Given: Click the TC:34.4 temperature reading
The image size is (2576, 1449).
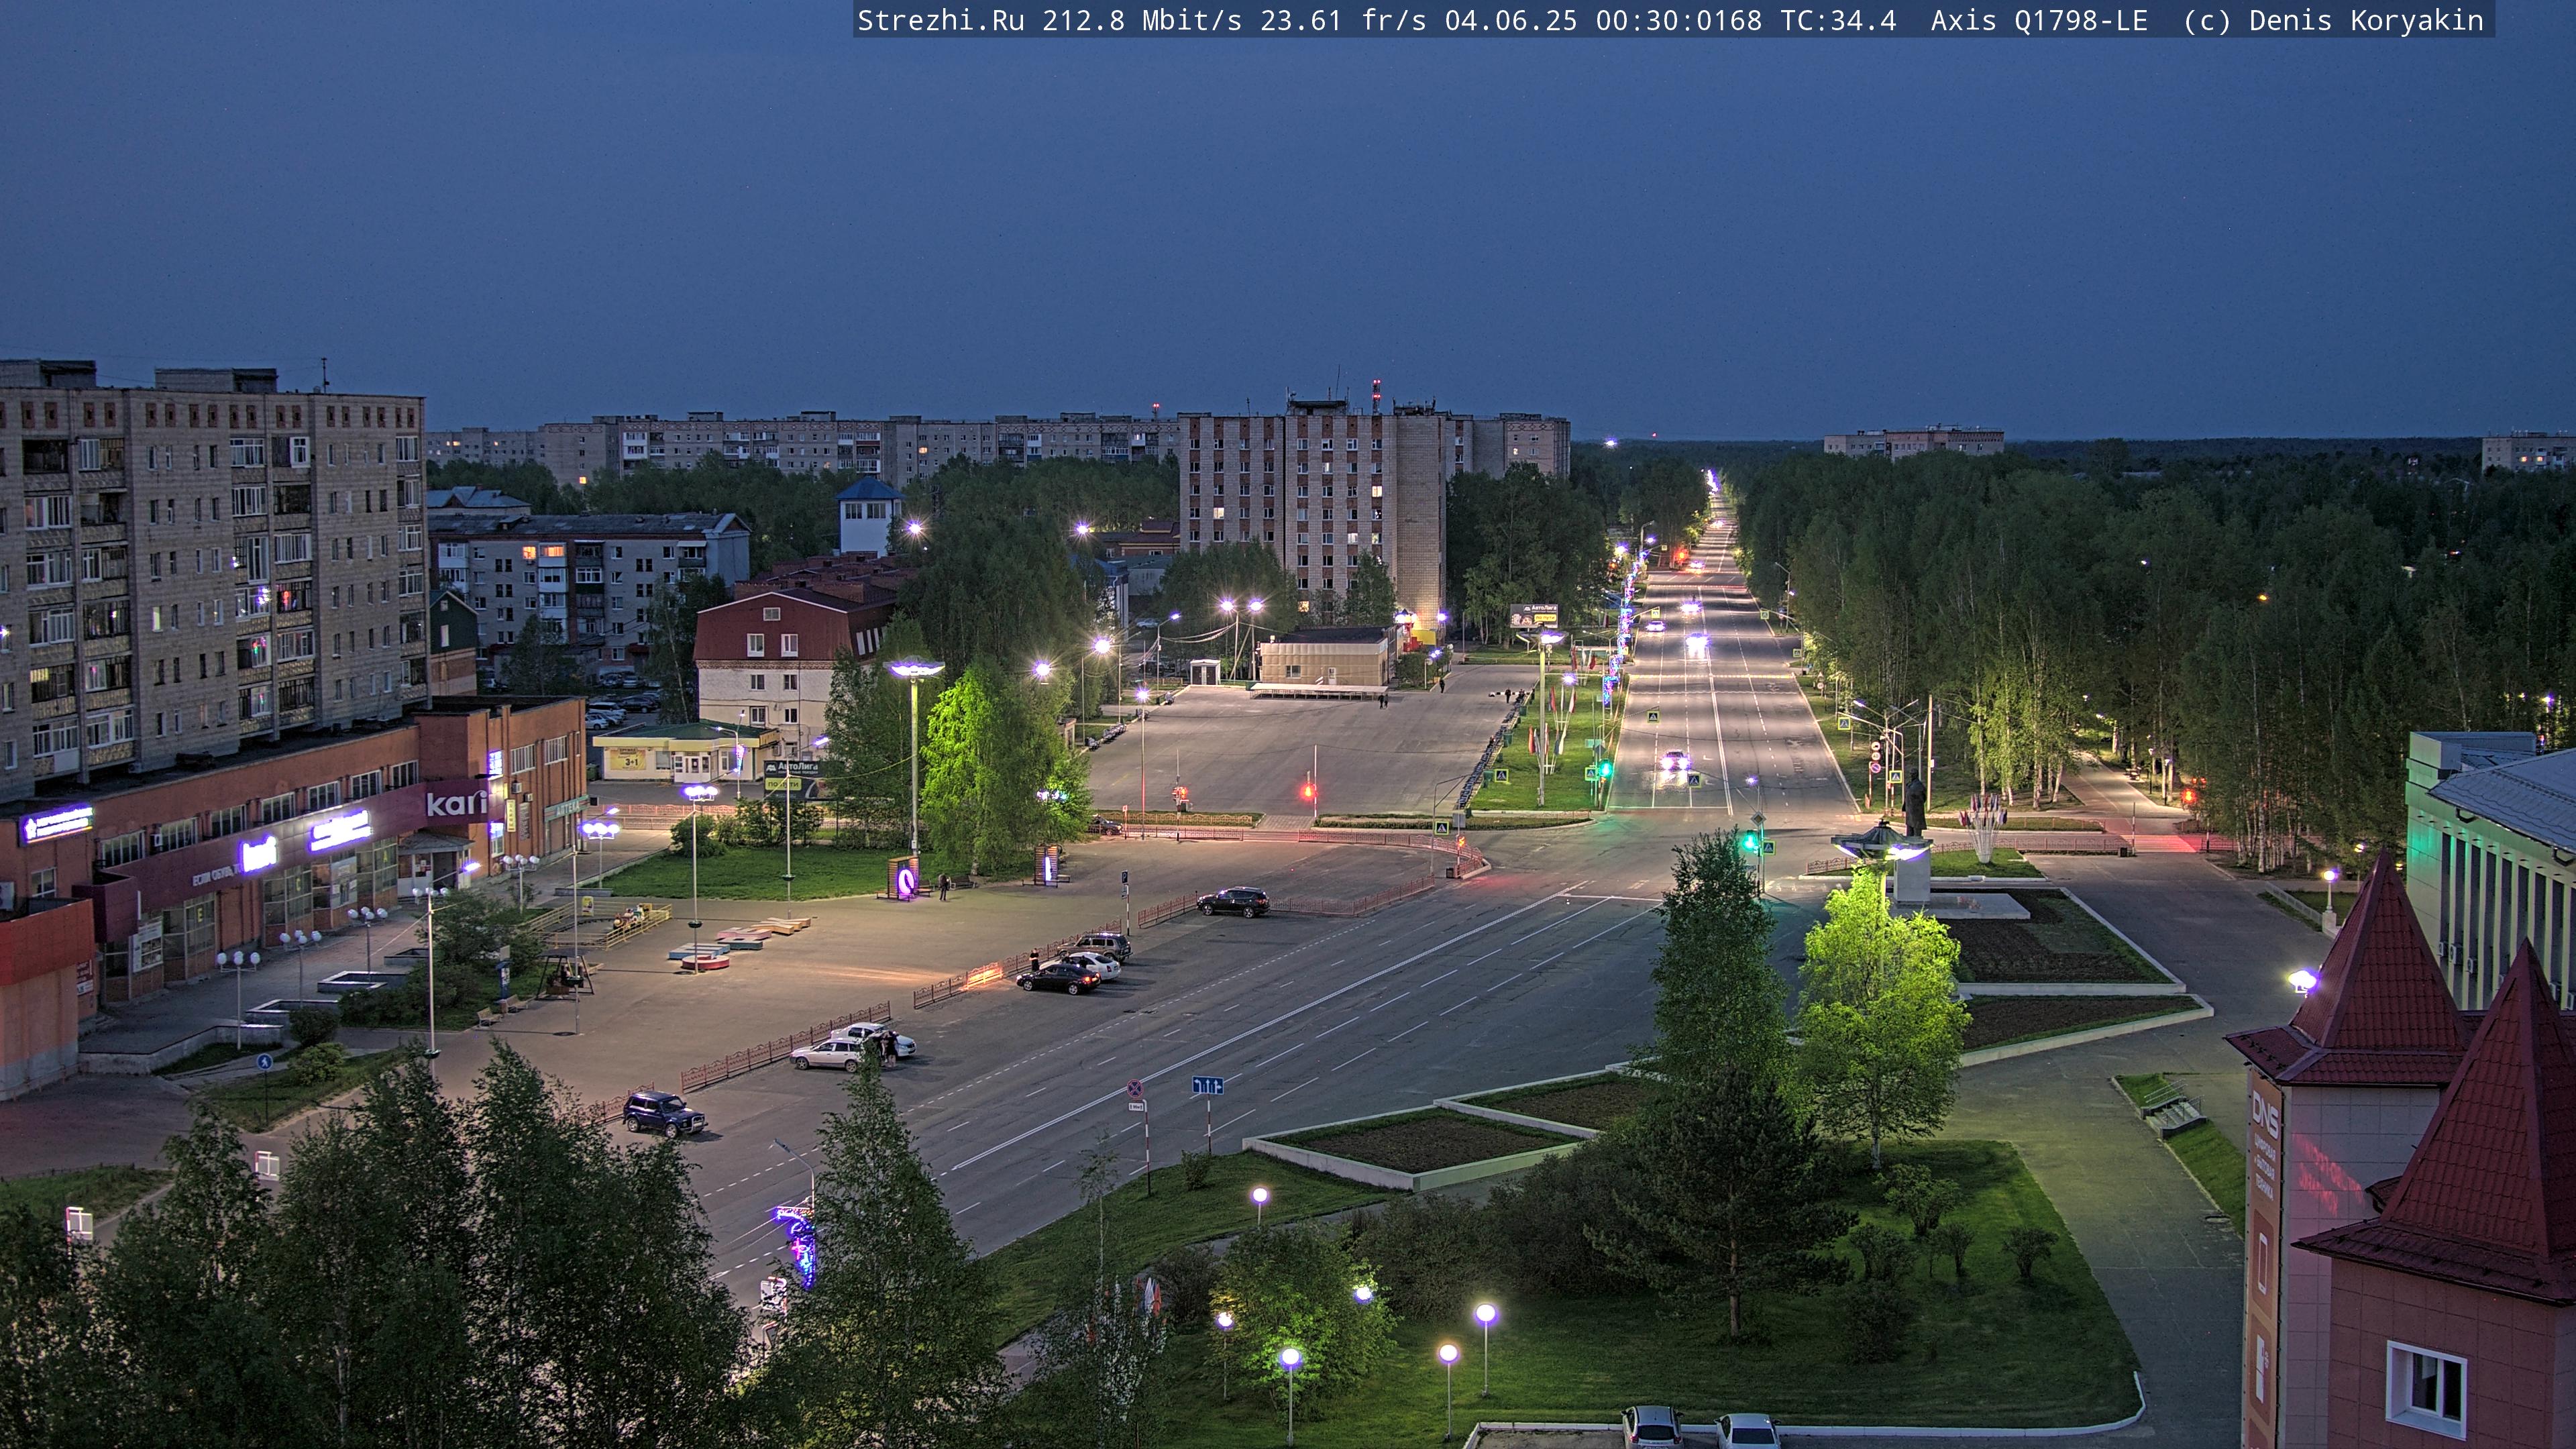Looking at the screenshot, I should coord(1838,20).
